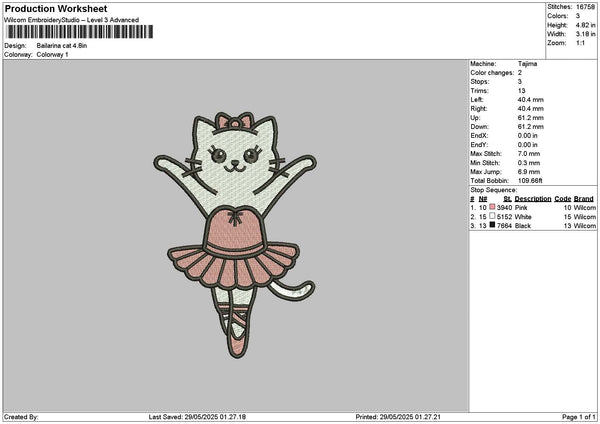Select the Black row in Stop Sequence
The width and height of the screenshot is (600, 424).
[x=530, y=226]
